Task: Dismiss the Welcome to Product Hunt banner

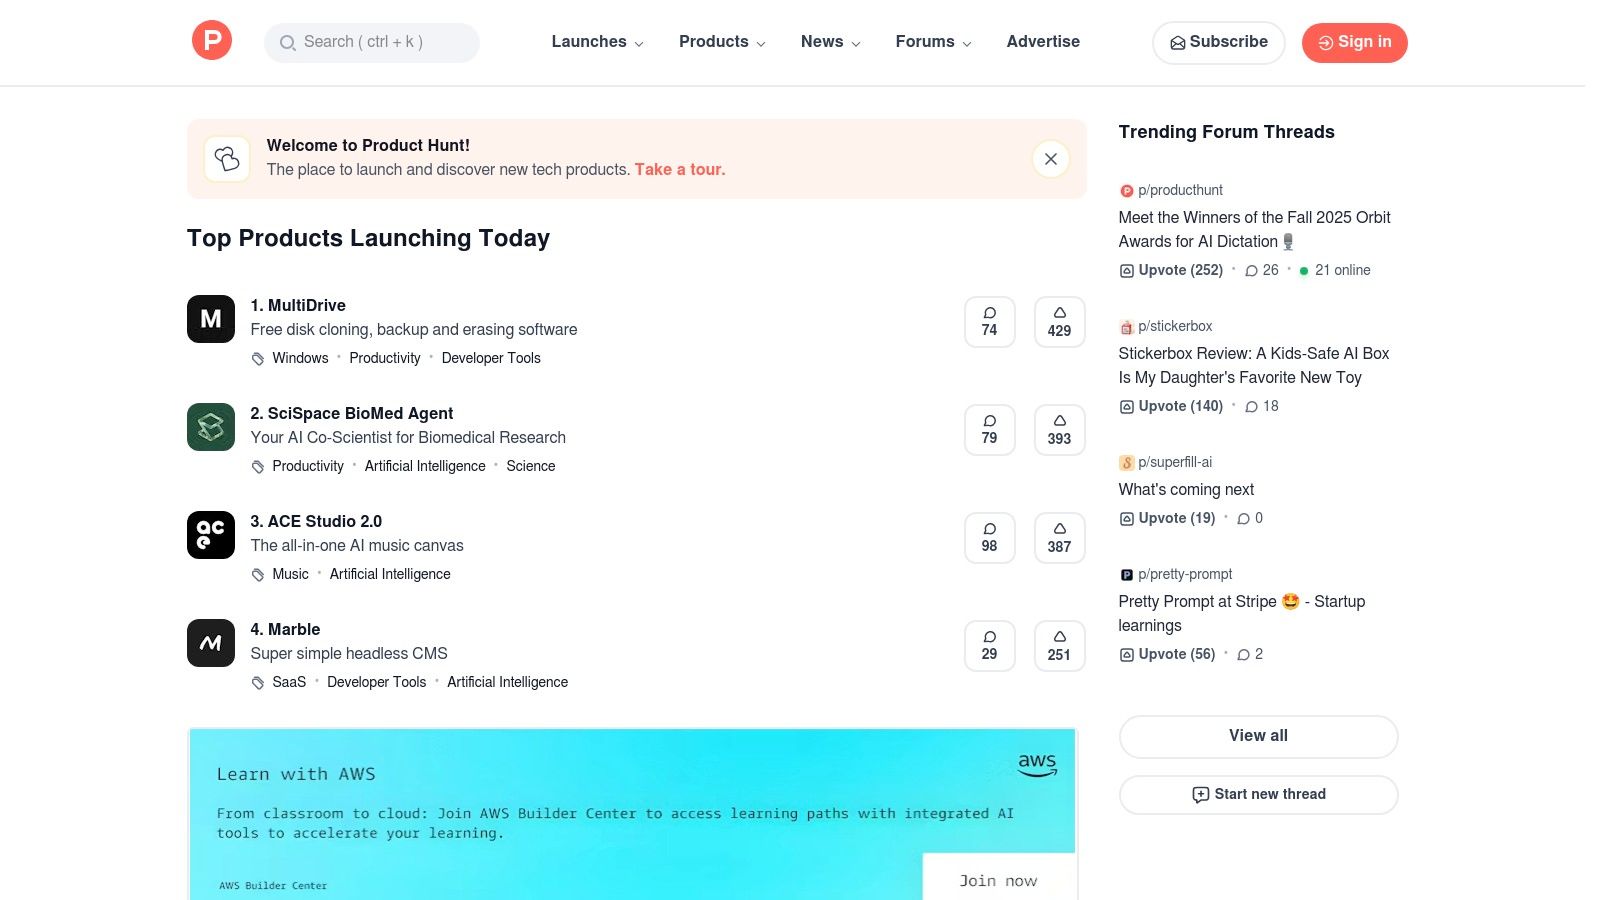Action: tap(1050, 159)
